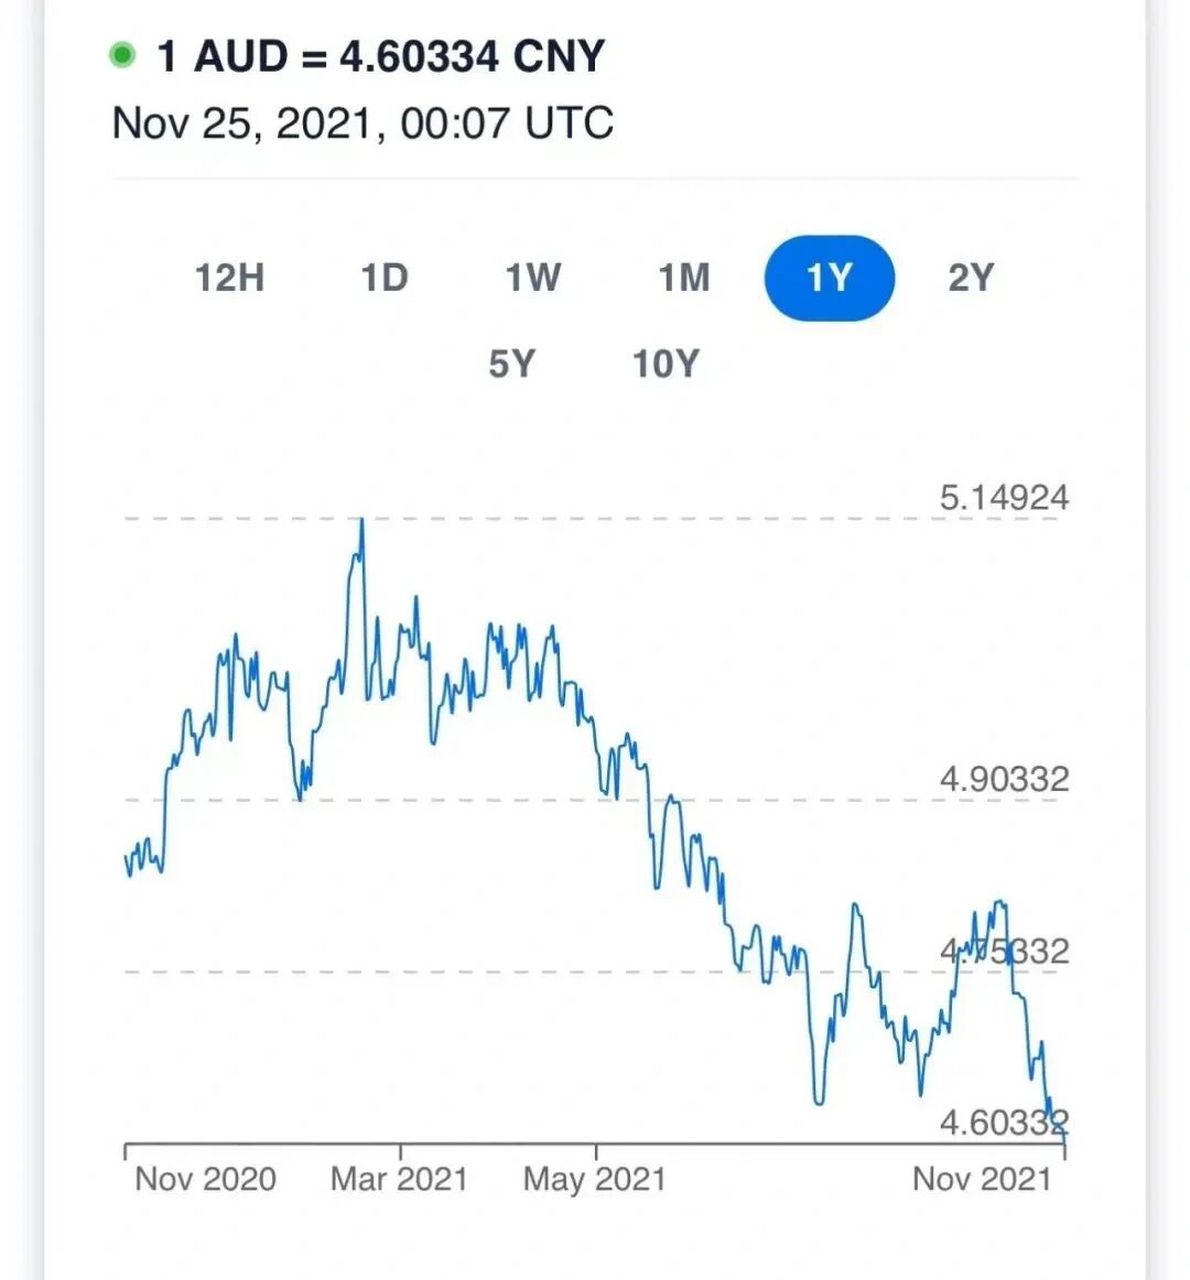
Task: Switch to the 2Y range
Action: coord(971,278)
